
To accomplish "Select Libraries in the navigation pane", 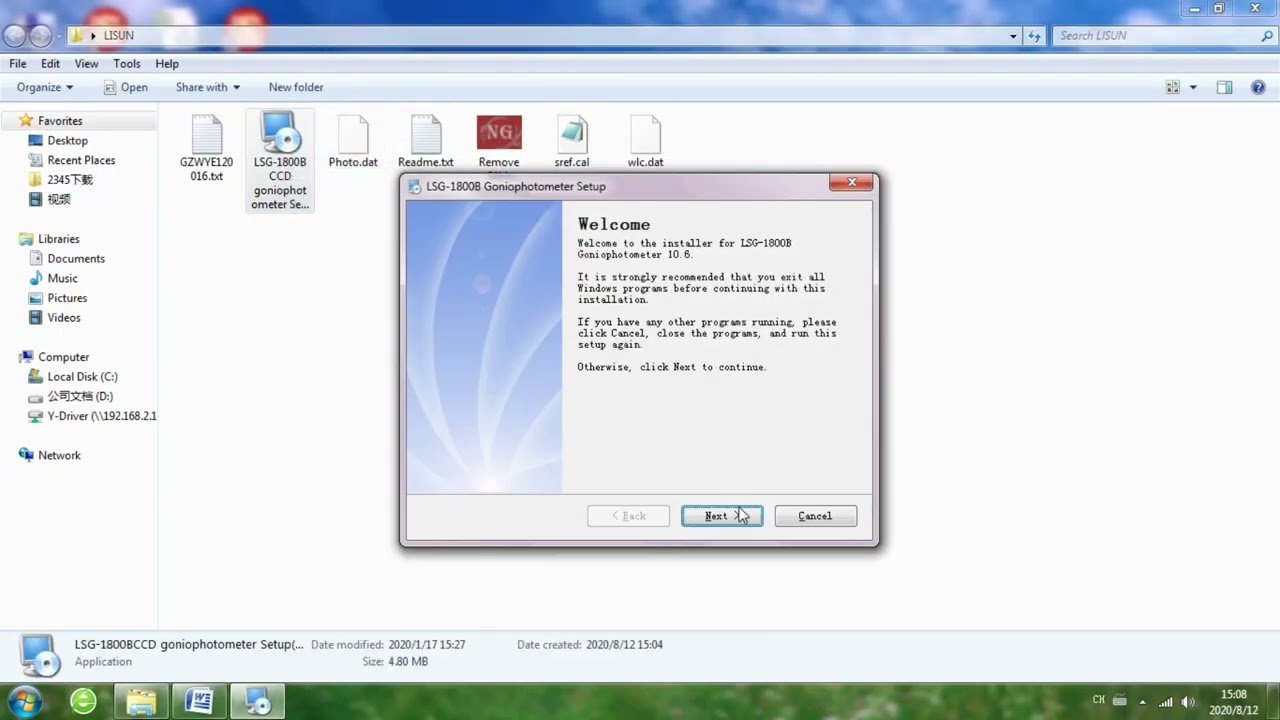I will [58, 239].
